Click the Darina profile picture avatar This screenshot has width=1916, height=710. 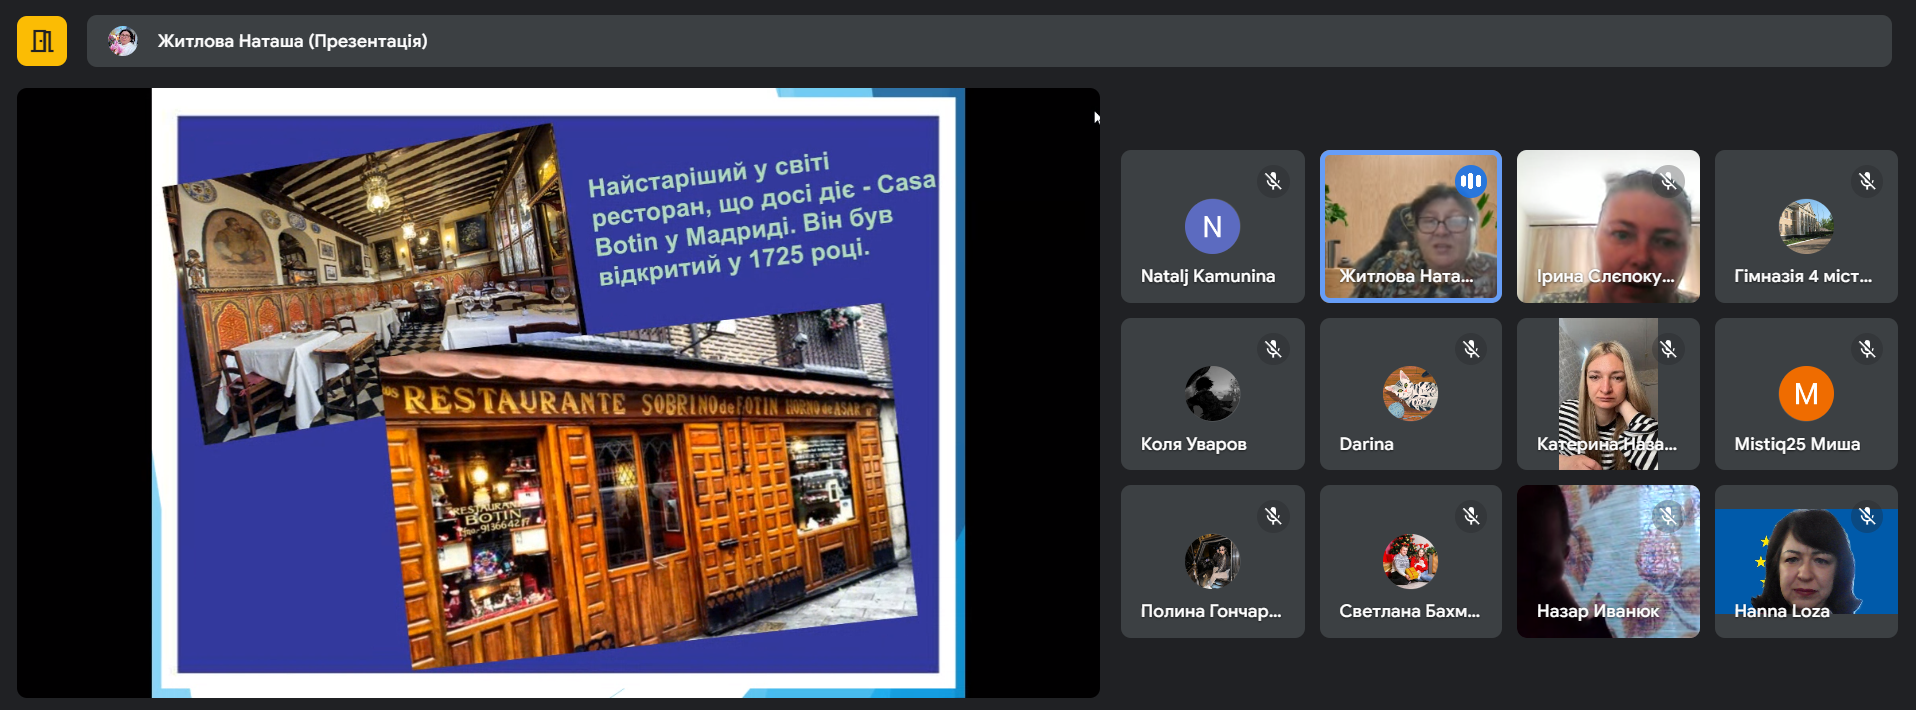[x=1410, y=394]
